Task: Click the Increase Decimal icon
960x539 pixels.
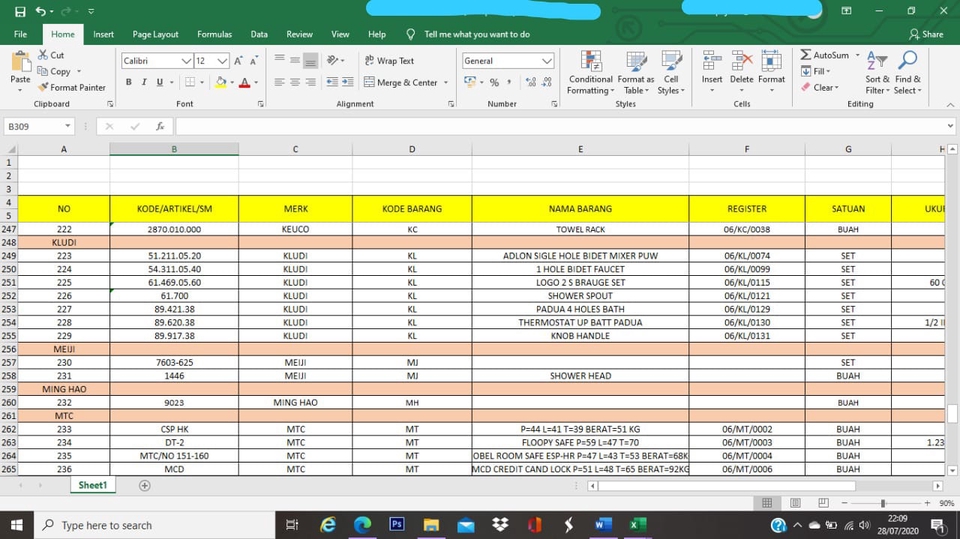Action: (531, 82)
